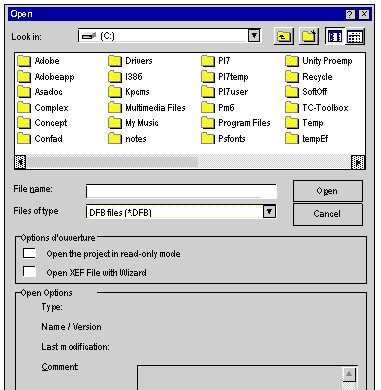The width and height of the screenshot is (381, 390).
Task: Click inside the Comment text box
Action: pos(240,378)
